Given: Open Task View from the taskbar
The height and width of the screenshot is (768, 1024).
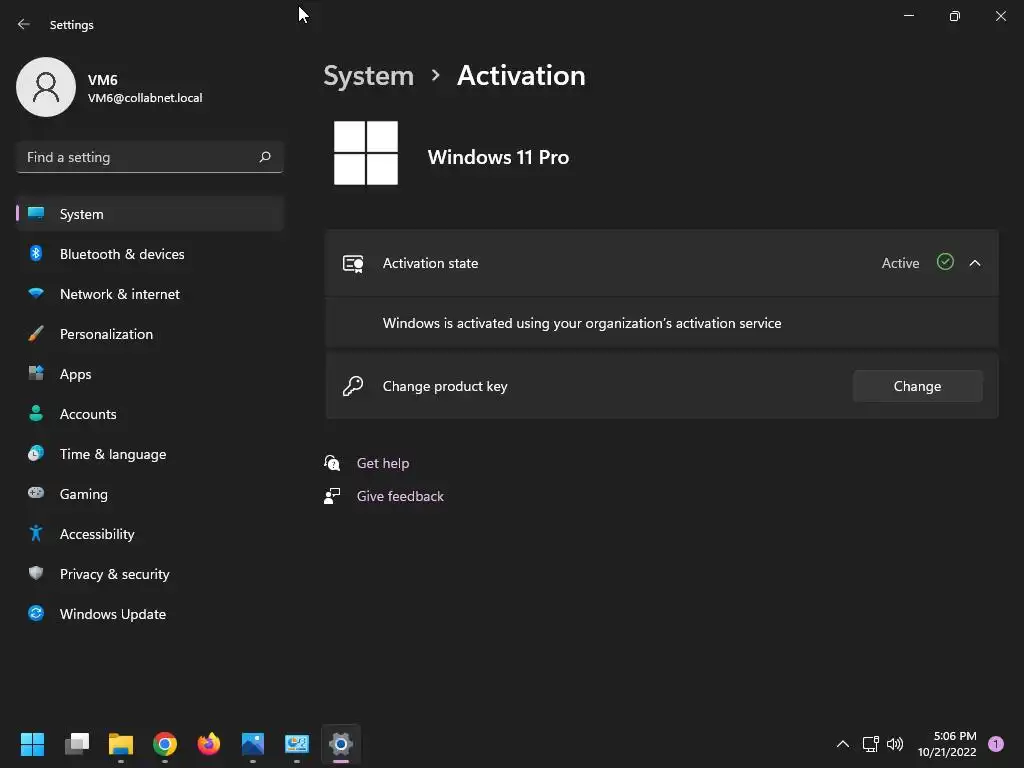Looking at the screenshot, I should click(76, 744).
